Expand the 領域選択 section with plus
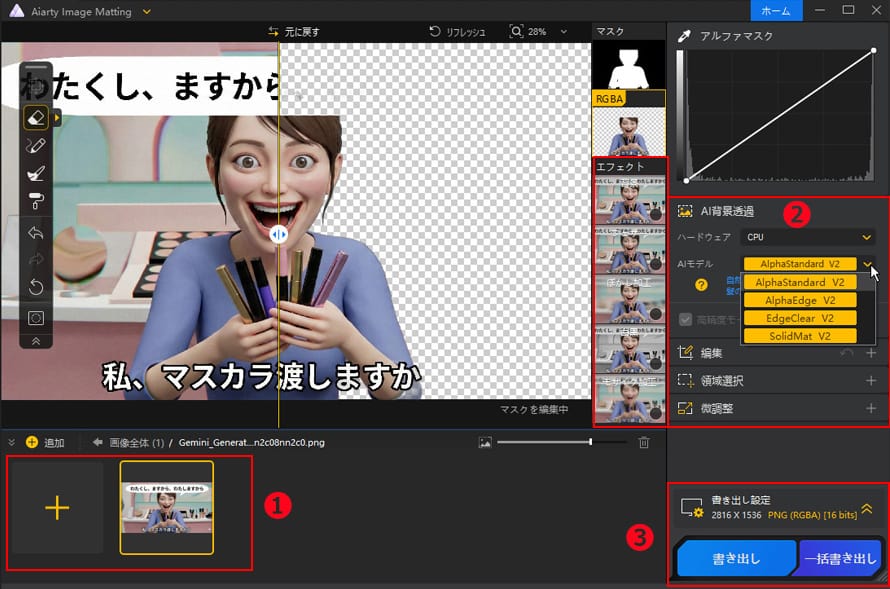 pos(870,381)
